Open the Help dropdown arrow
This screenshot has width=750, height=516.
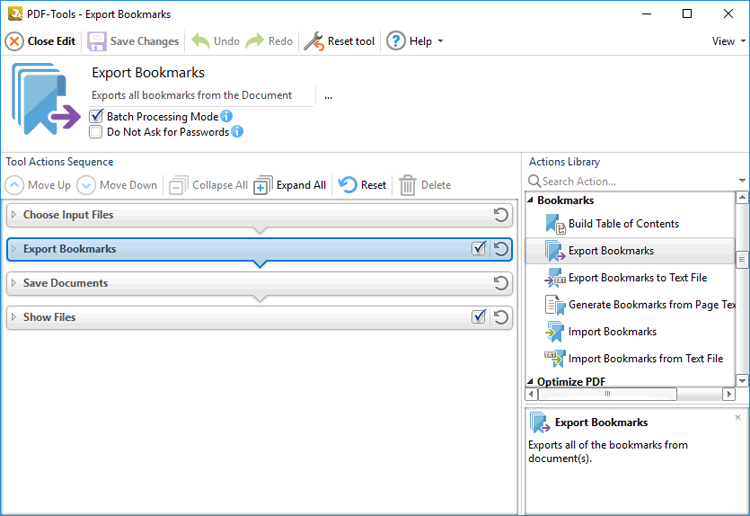click(441, 41)
